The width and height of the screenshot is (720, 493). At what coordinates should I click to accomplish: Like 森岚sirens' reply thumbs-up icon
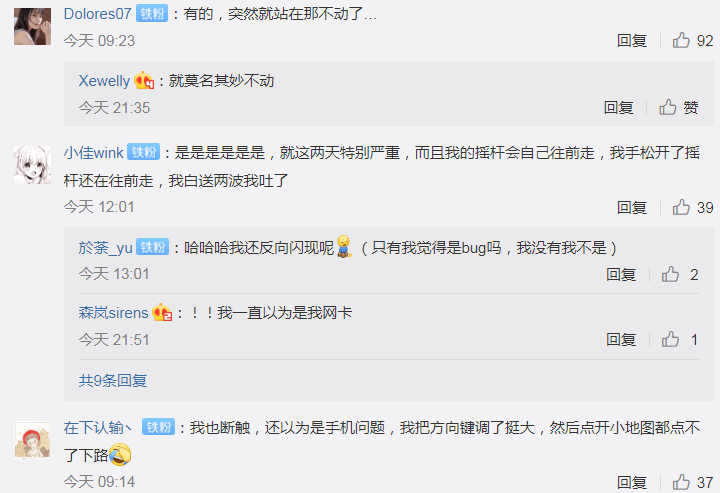click(x=670, y=339)
